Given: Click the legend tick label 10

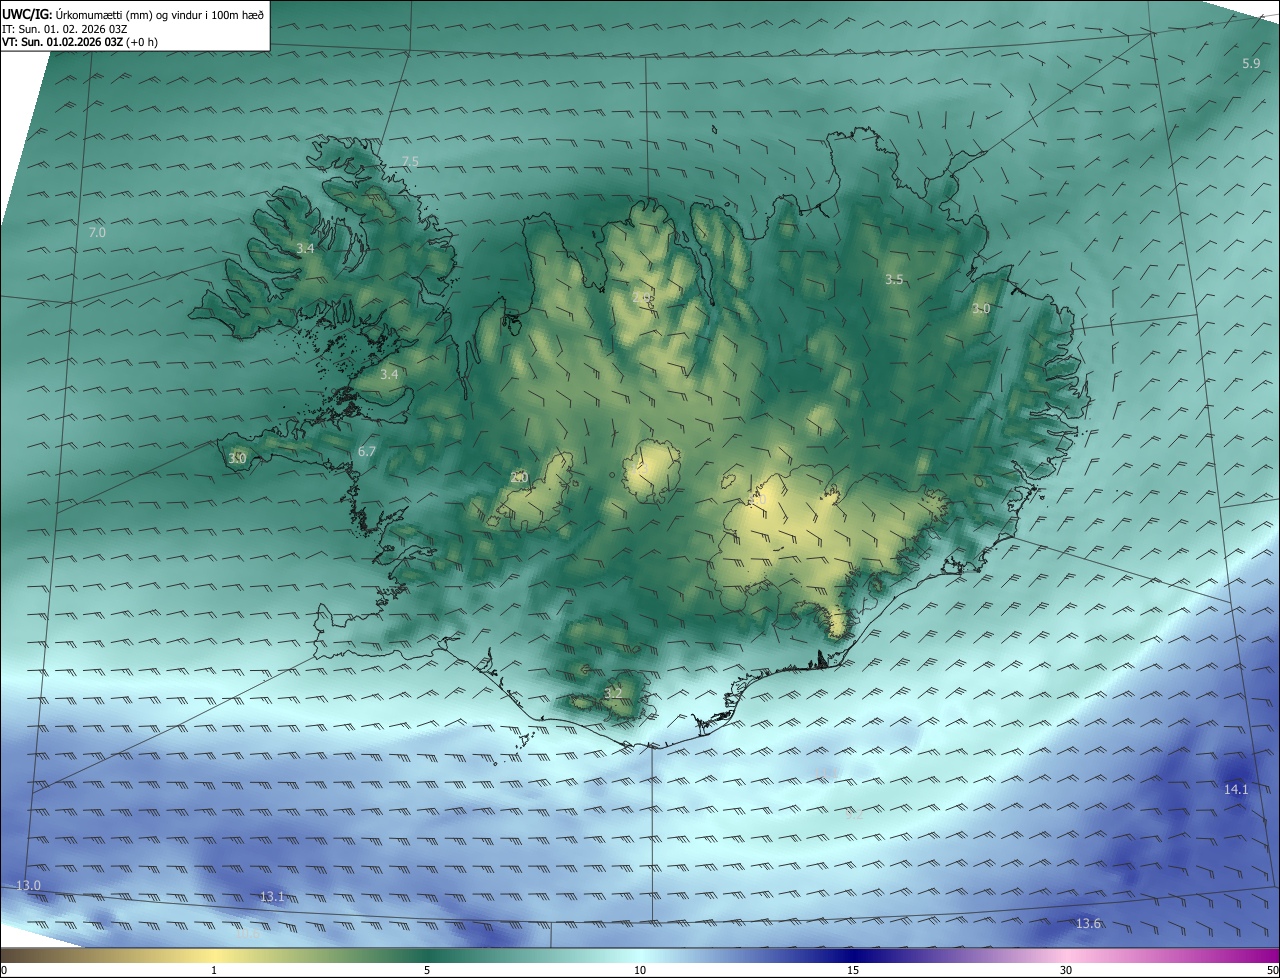Looking at the screenshot, I should 640,970.
